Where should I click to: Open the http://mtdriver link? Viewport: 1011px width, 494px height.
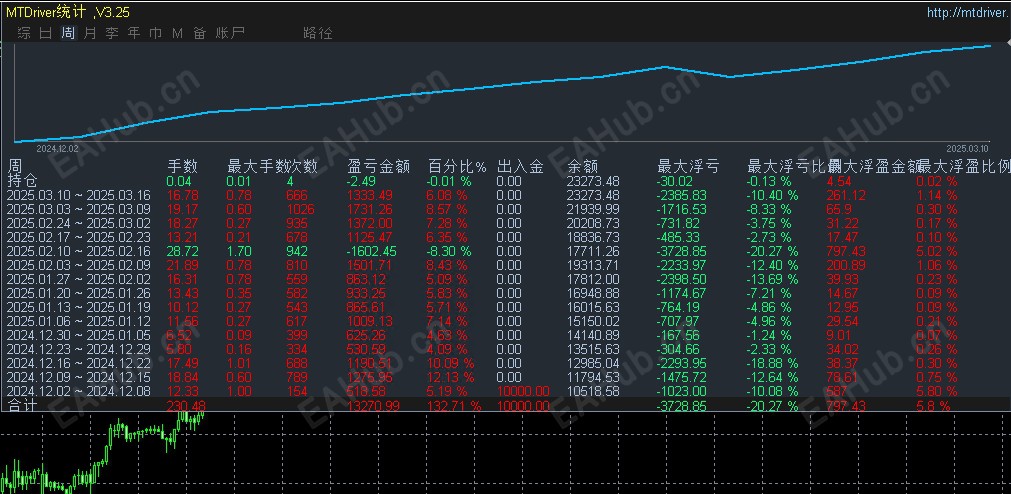[x=968, y=12]
